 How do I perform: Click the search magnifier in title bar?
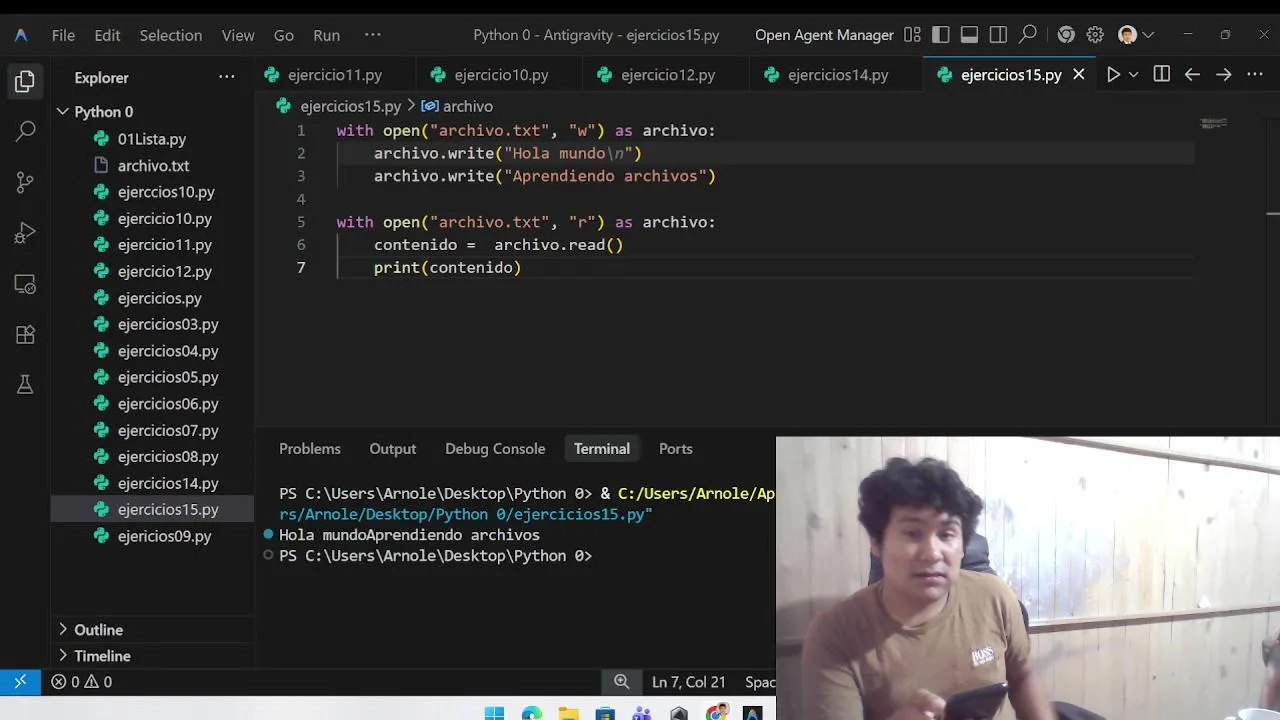1027,35
